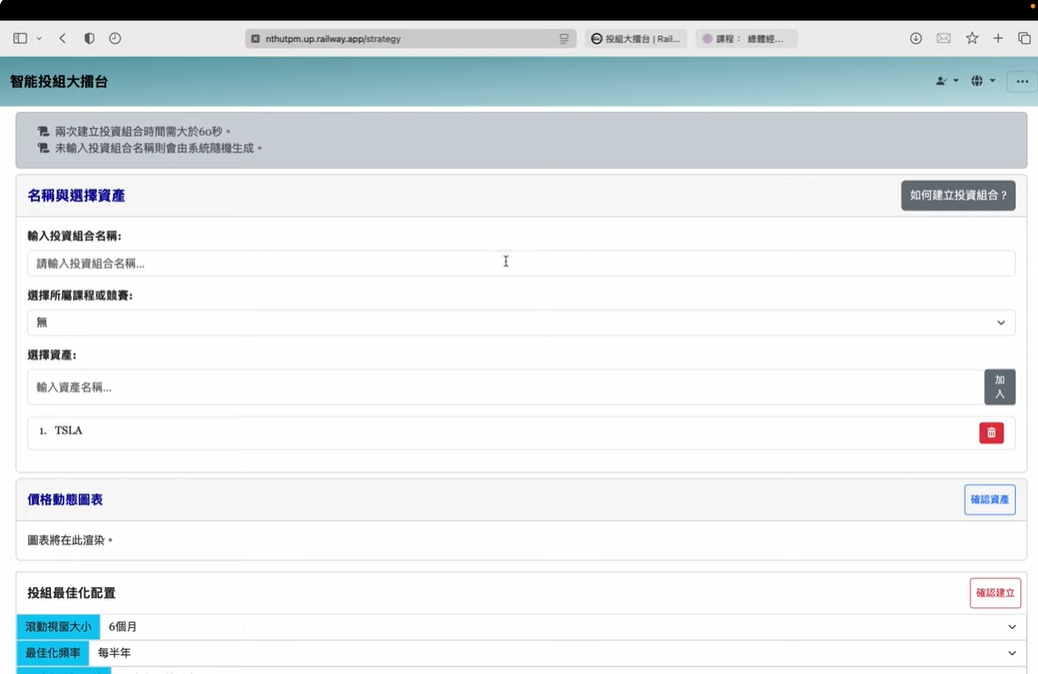This screenshot has height=674, width=1038.
Task: Click the mail envelope icon in toolbar
Action: coord(943,38)
